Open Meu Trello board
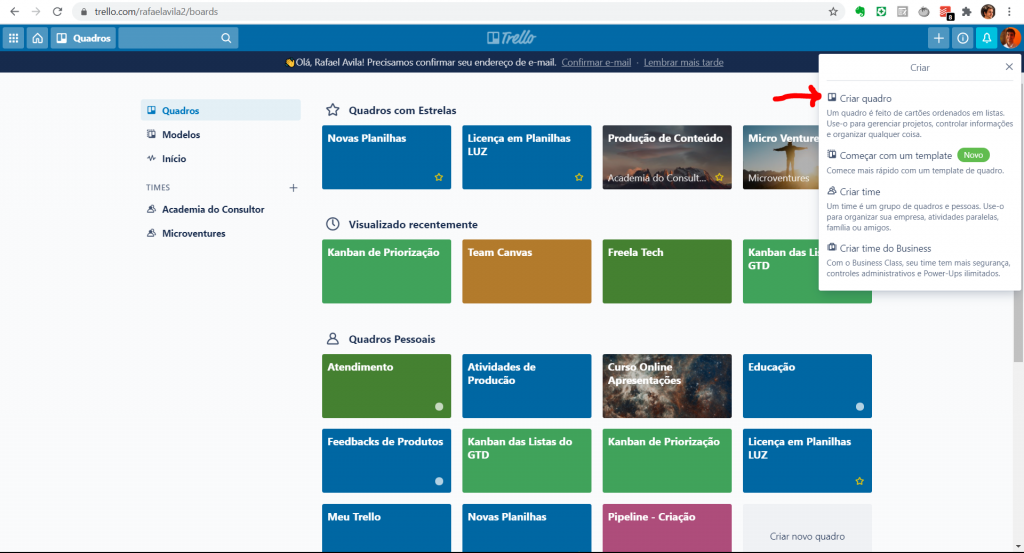The image size is (1024, 553). [386, 528]
